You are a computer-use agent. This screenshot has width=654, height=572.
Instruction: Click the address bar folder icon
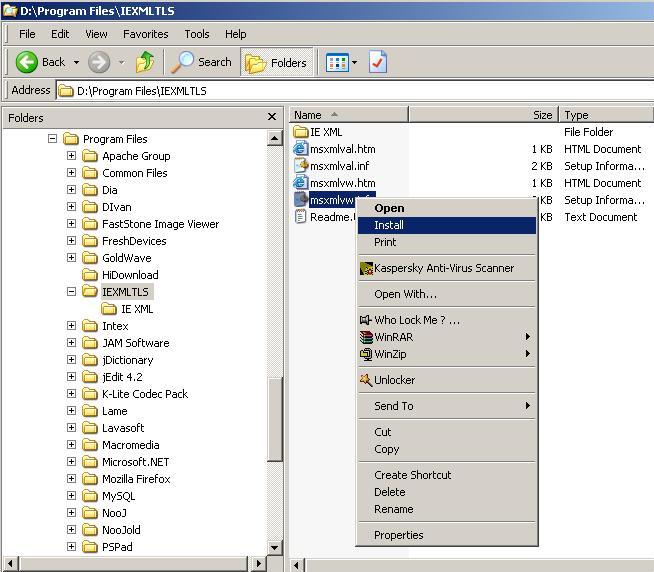tap(65, 91)
